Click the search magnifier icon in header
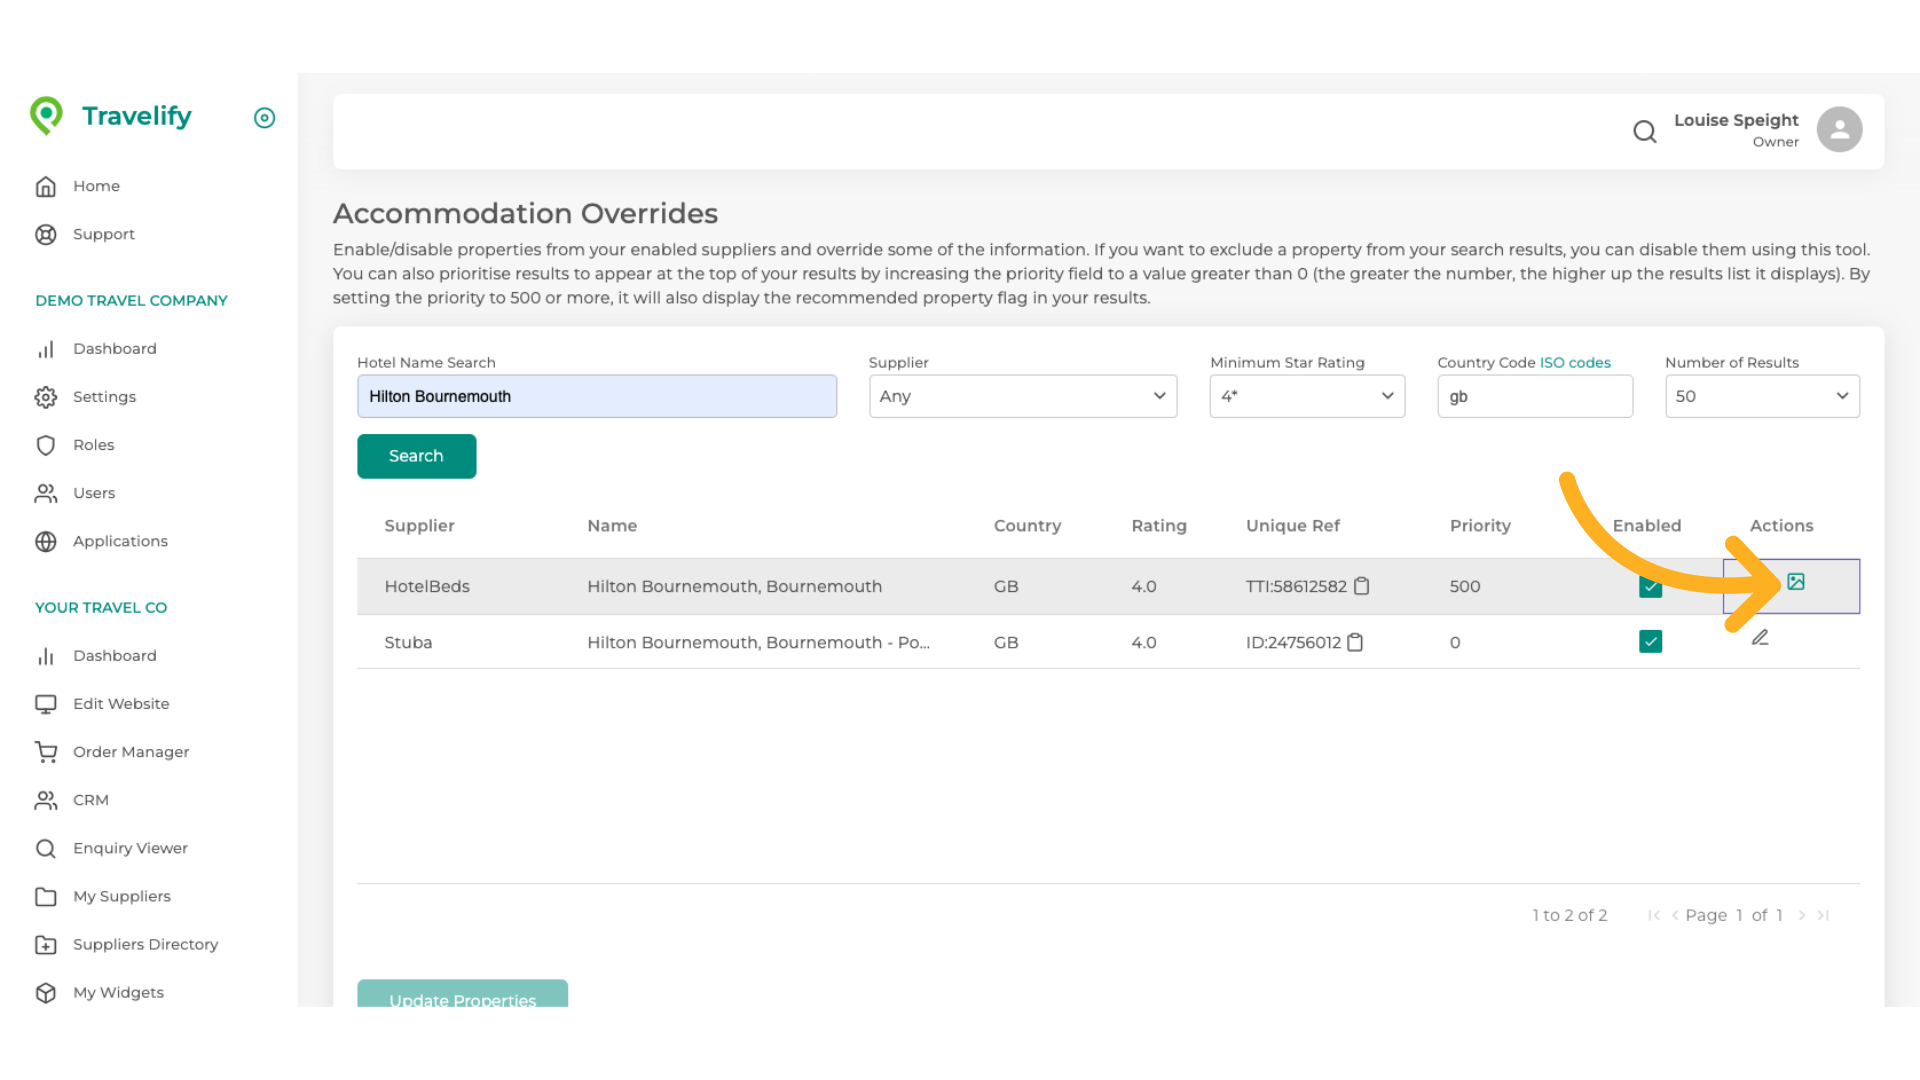 point(1644,131)
